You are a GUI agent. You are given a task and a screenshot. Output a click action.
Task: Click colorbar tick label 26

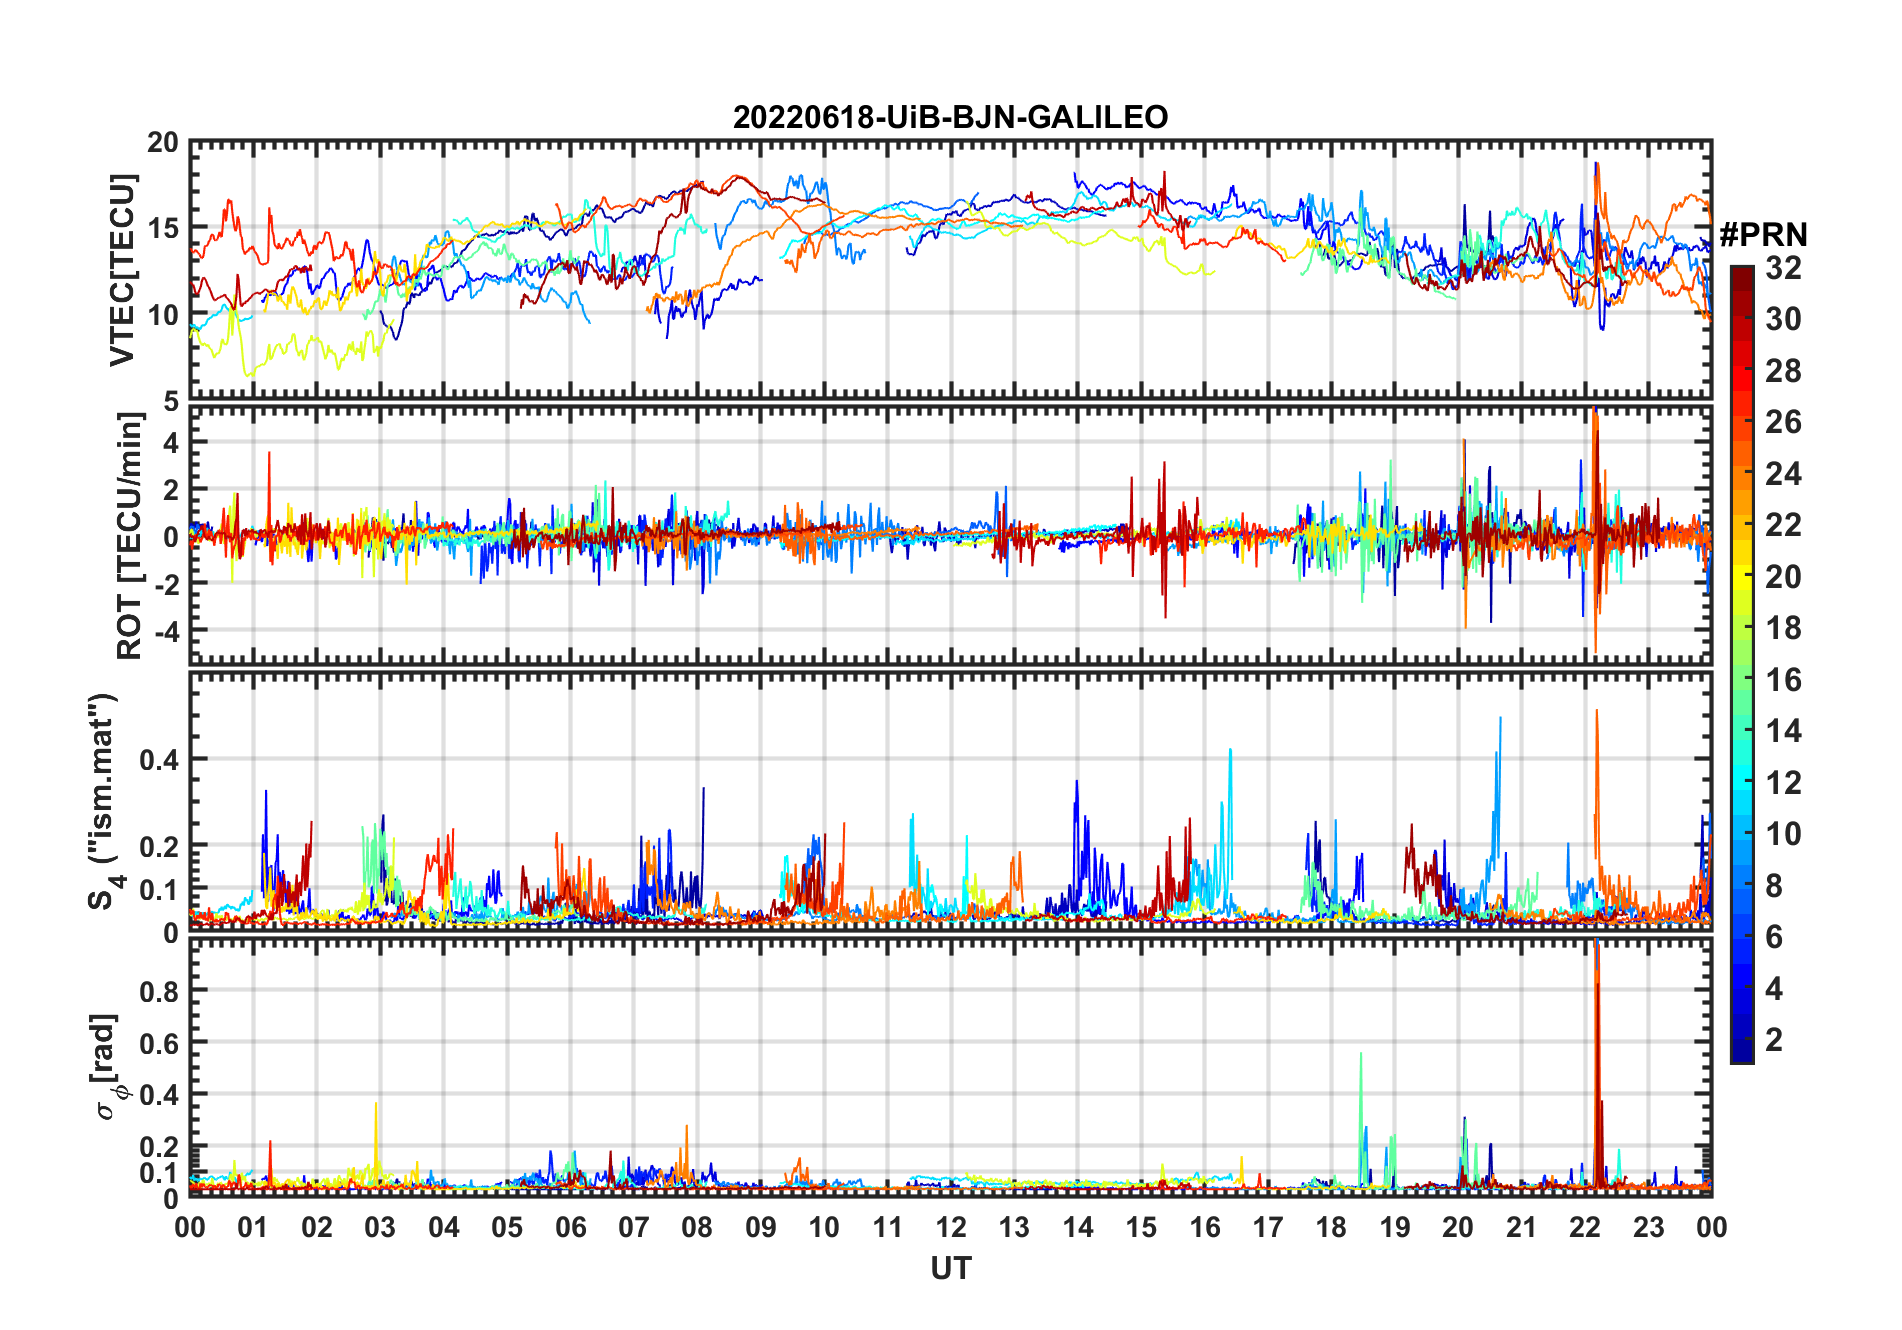point(1783,422)
